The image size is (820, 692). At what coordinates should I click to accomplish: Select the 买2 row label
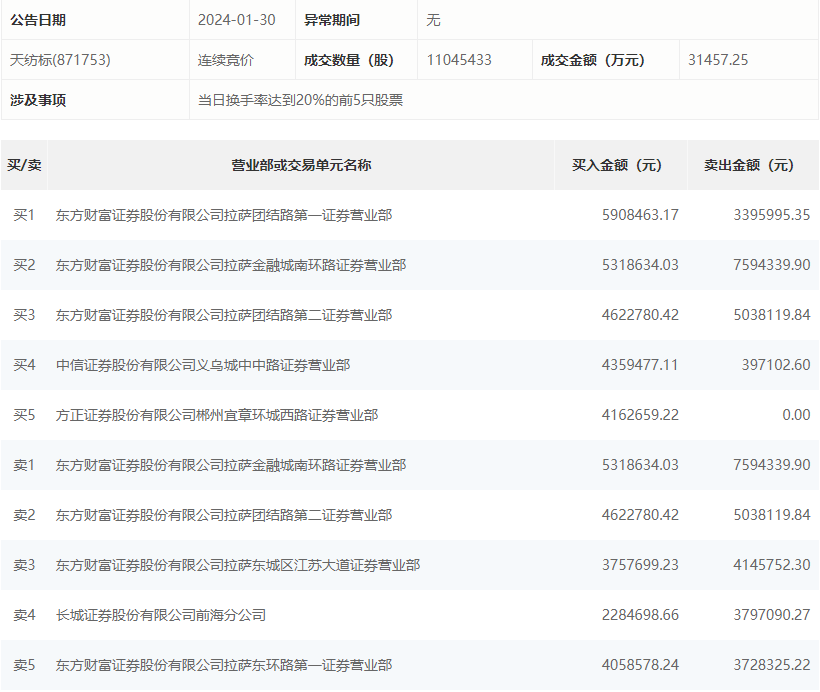click(24, 265)
